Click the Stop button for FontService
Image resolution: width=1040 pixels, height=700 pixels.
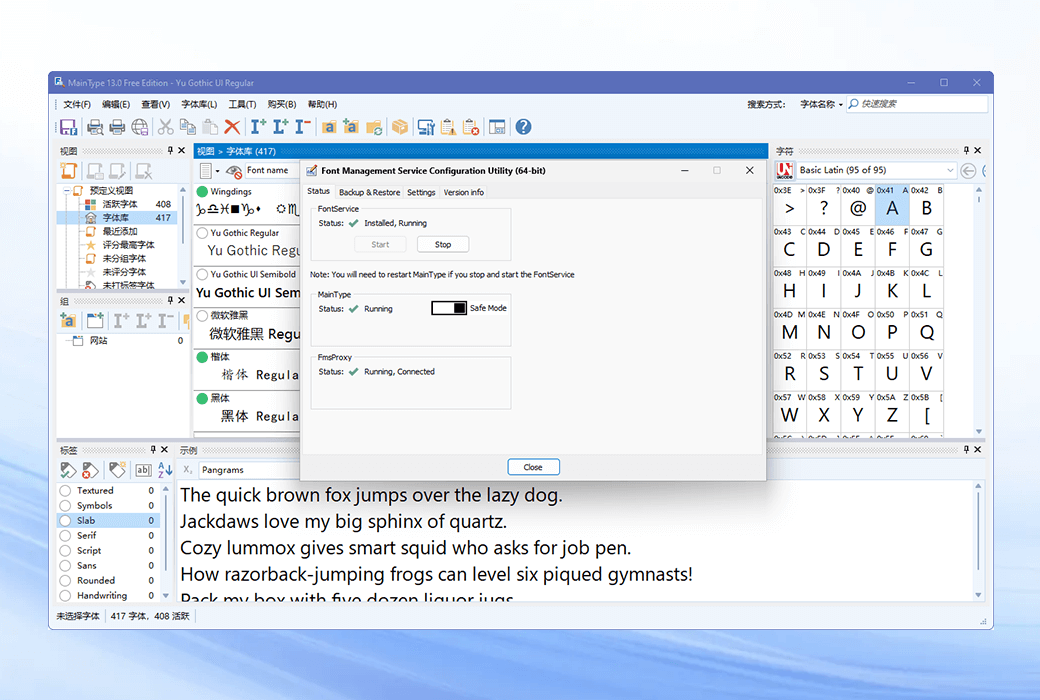click(x=442, y=245)
